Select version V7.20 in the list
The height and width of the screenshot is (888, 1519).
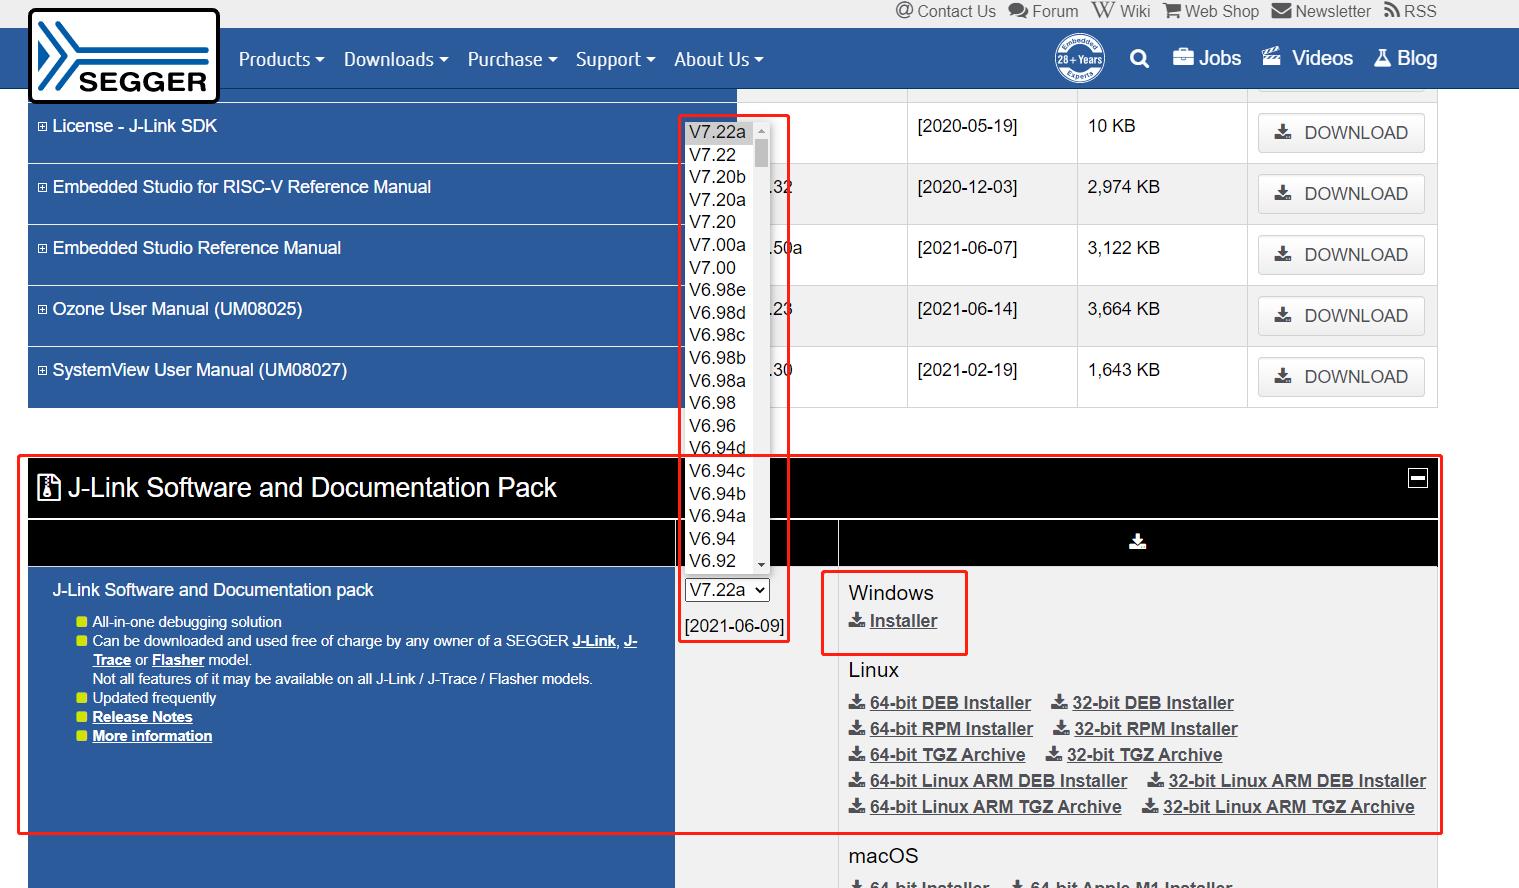tap(717, 222)
